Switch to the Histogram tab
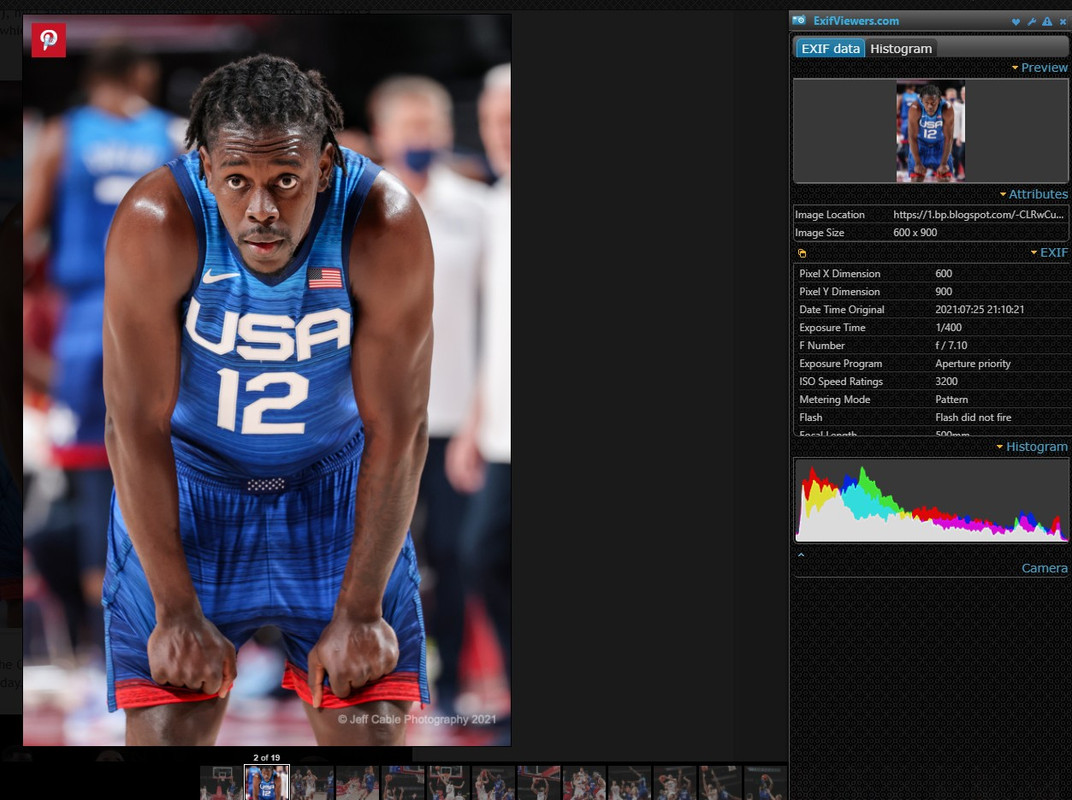This screenshot has width=1072, height=800. pos(900,49)
